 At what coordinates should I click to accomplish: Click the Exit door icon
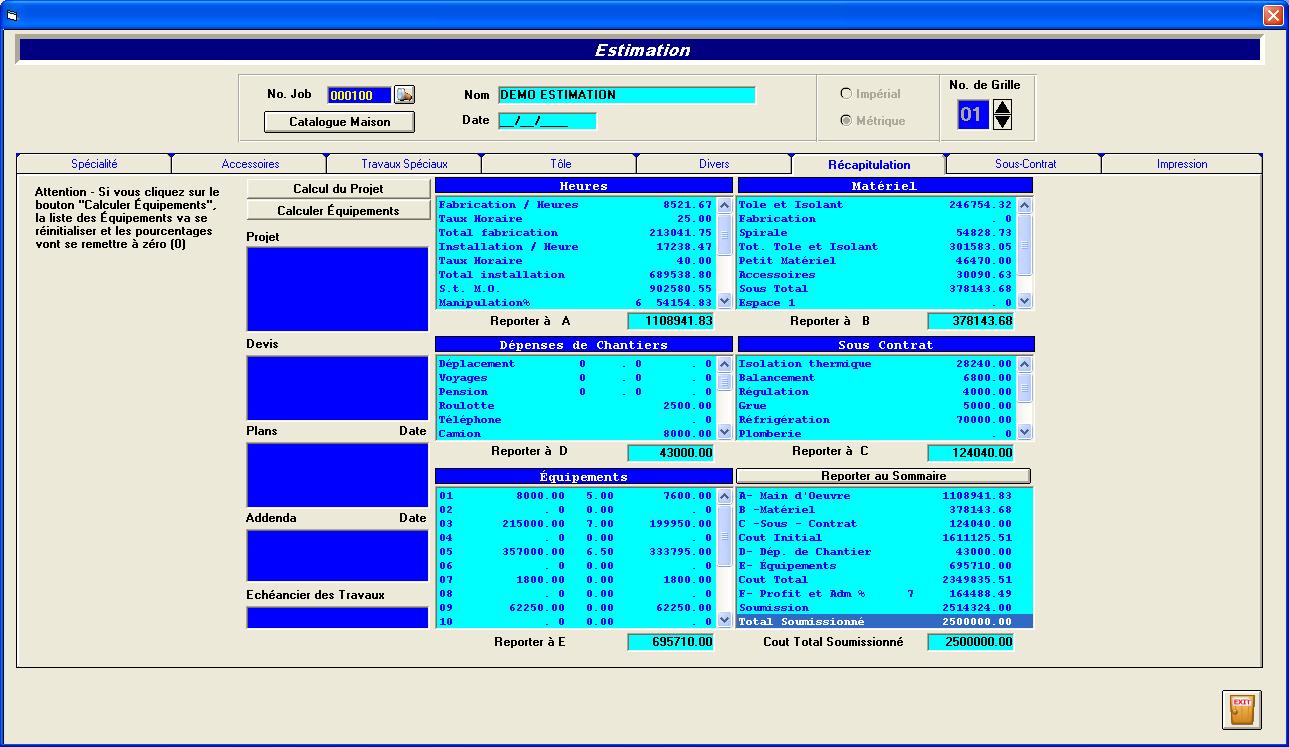click(1241, 709)
